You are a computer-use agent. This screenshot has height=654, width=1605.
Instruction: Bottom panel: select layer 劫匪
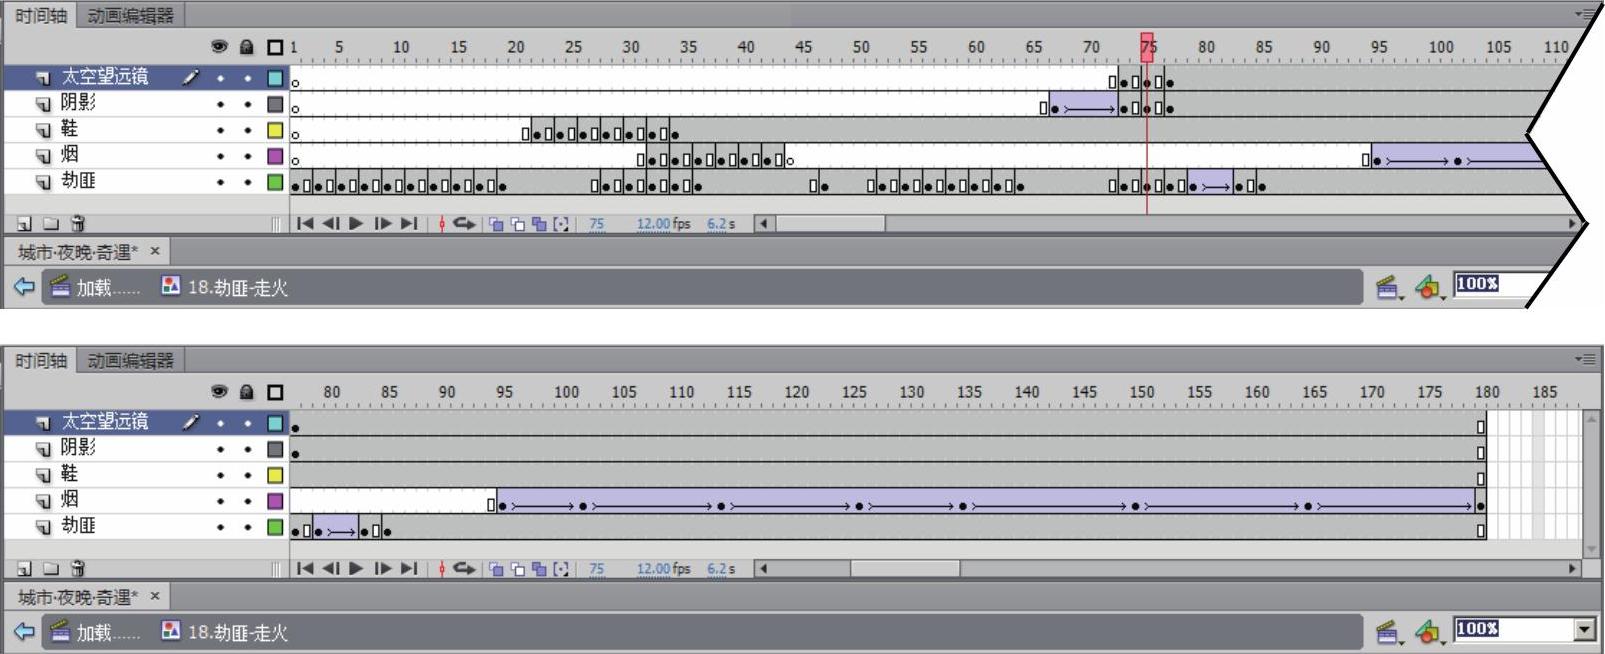tap(78, 526)
